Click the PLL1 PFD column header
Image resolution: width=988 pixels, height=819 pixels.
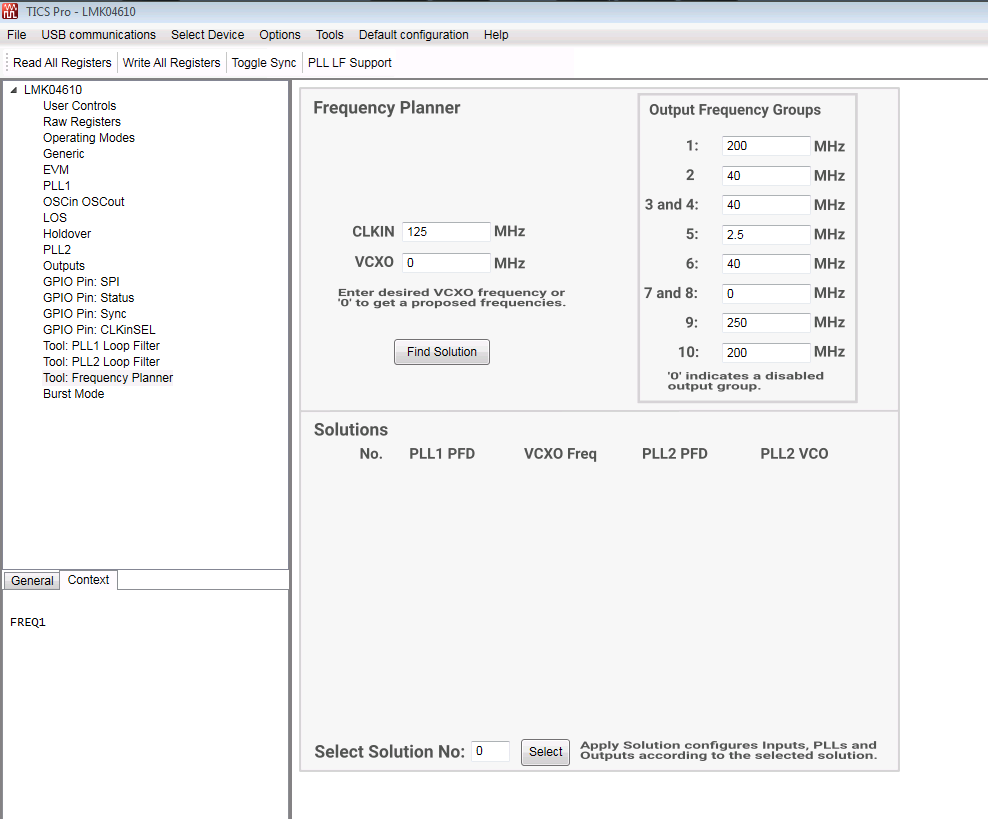442,454
